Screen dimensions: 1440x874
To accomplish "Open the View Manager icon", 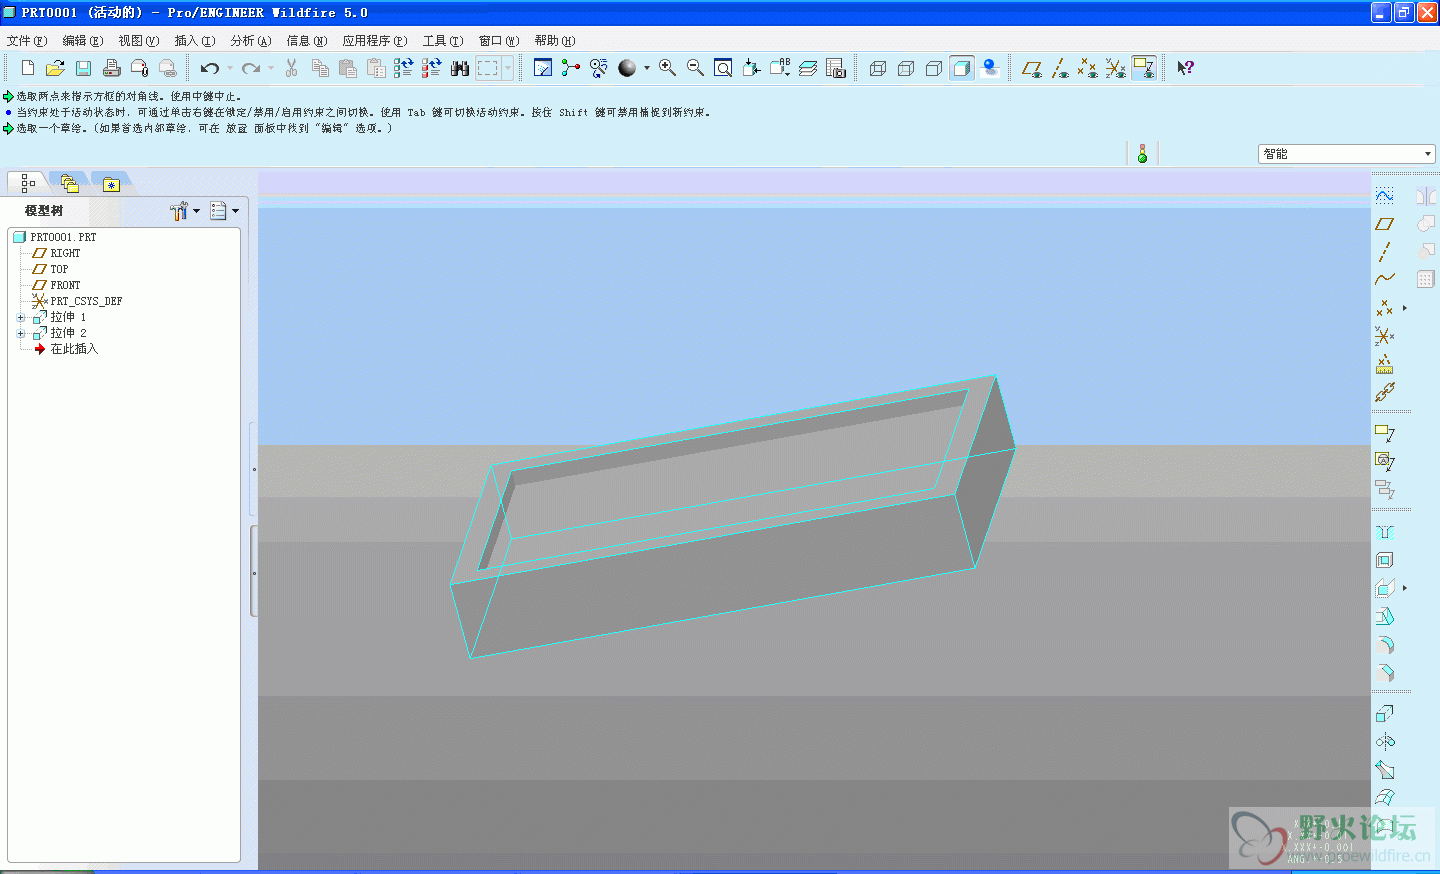I will point(836,68).
